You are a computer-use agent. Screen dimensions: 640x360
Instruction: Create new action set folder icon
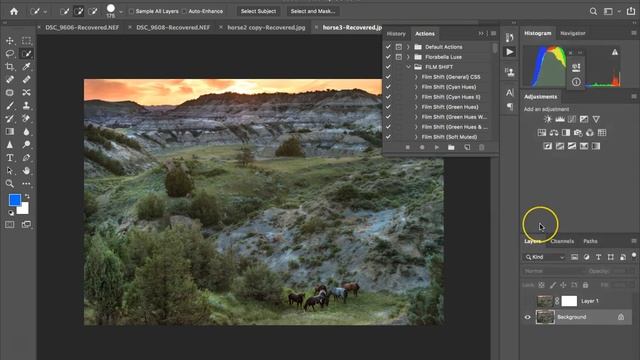click(451, 147)
